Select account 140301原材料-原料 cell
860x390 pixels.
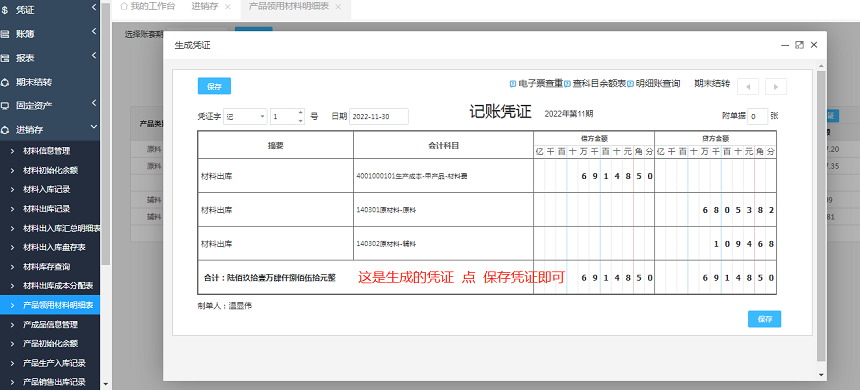pyautogui.click(x=443, y=210)
